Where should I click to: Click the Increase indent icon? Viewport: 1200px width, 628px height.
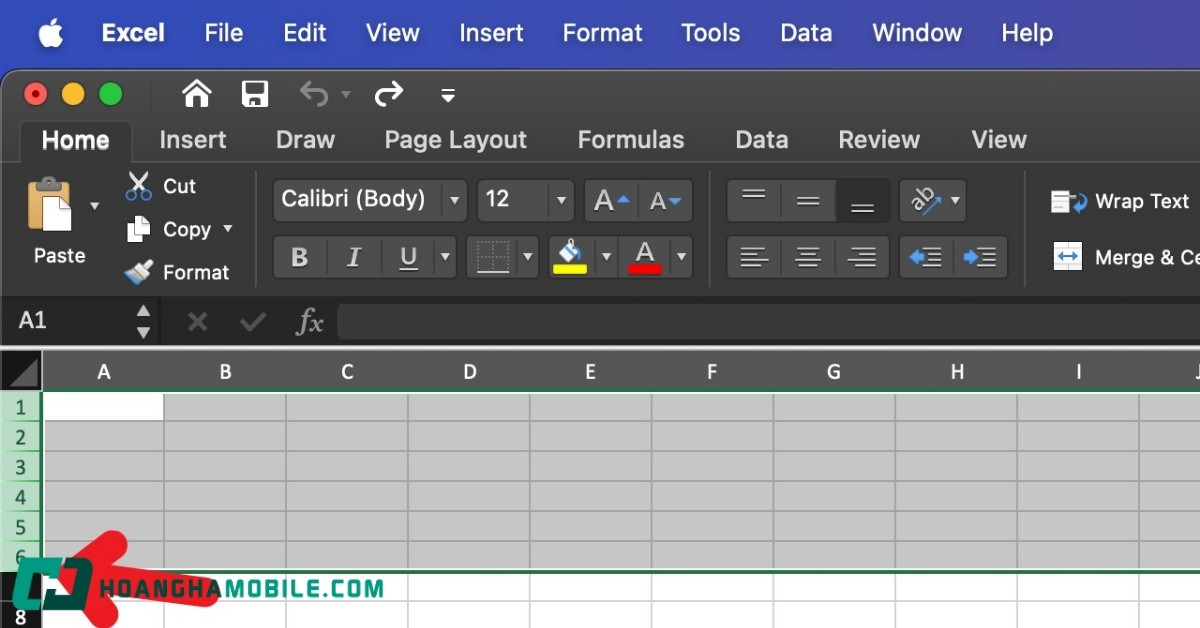979,258
